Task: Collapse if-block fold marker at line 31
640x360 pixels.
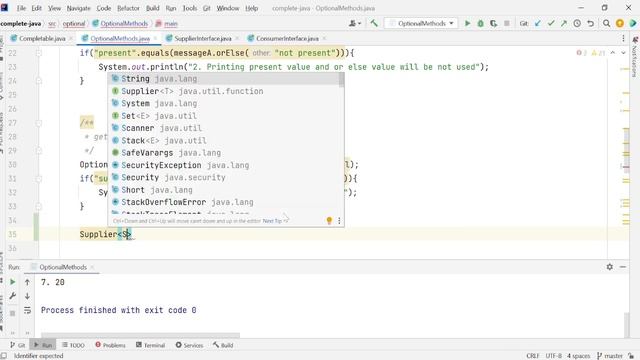Action: click(39, 179)
